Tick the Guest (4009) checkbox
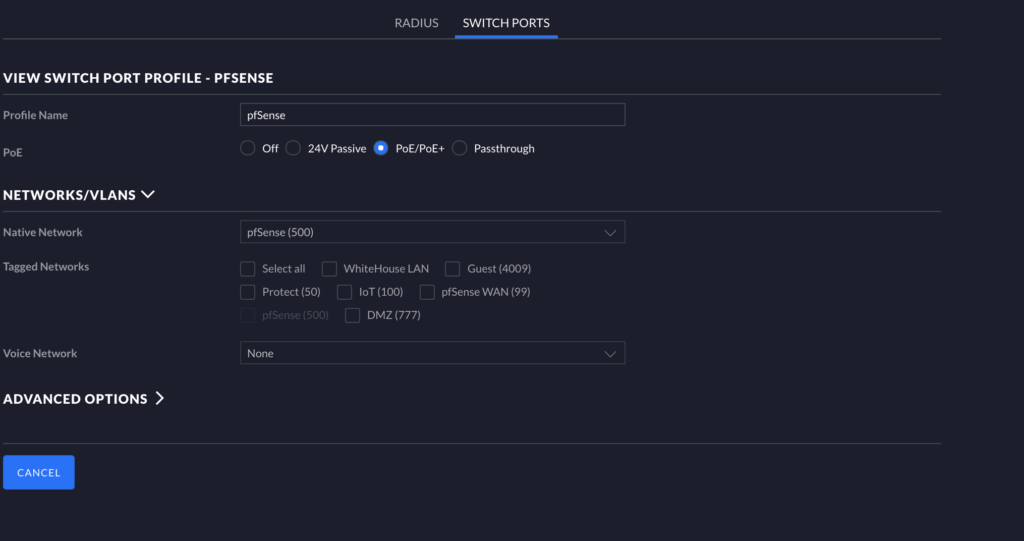The width and height of the screenshot is (1024, 541). [452, 269]
